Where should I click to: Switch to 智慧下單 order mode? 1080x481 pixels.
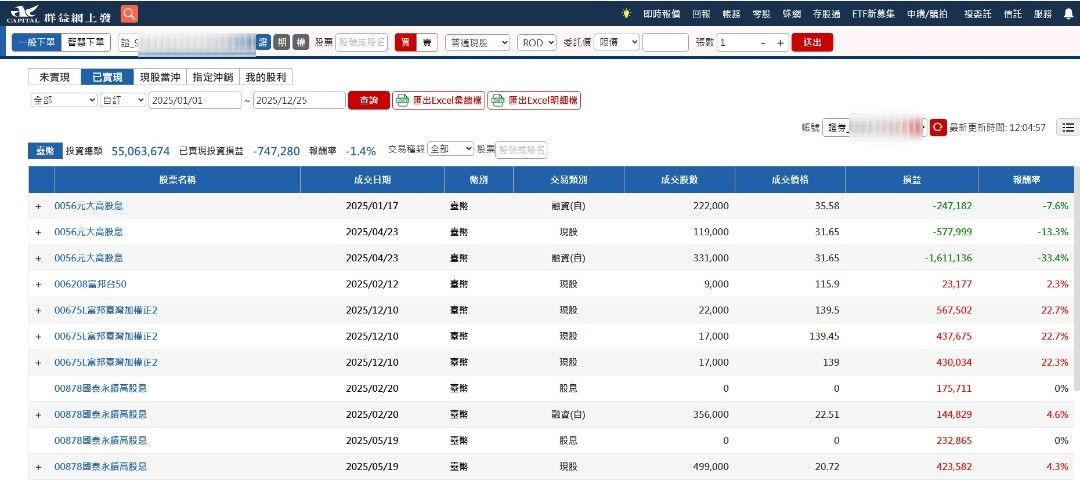[85, 42]
